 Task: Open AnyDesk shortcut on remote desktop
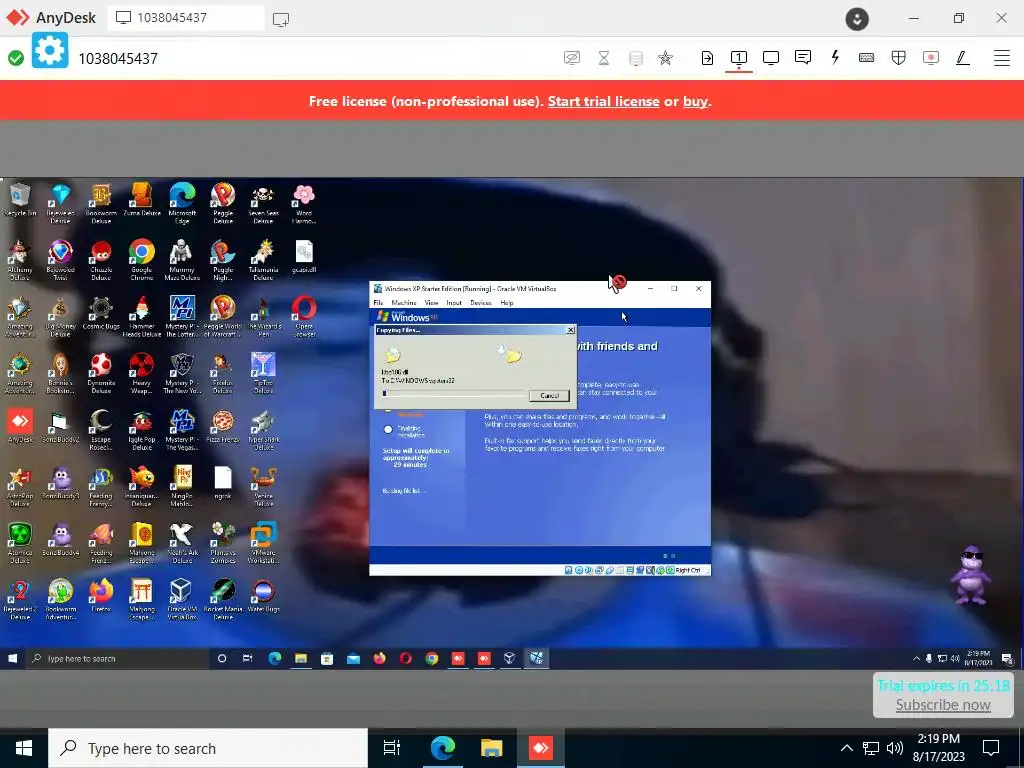[20, 426]
